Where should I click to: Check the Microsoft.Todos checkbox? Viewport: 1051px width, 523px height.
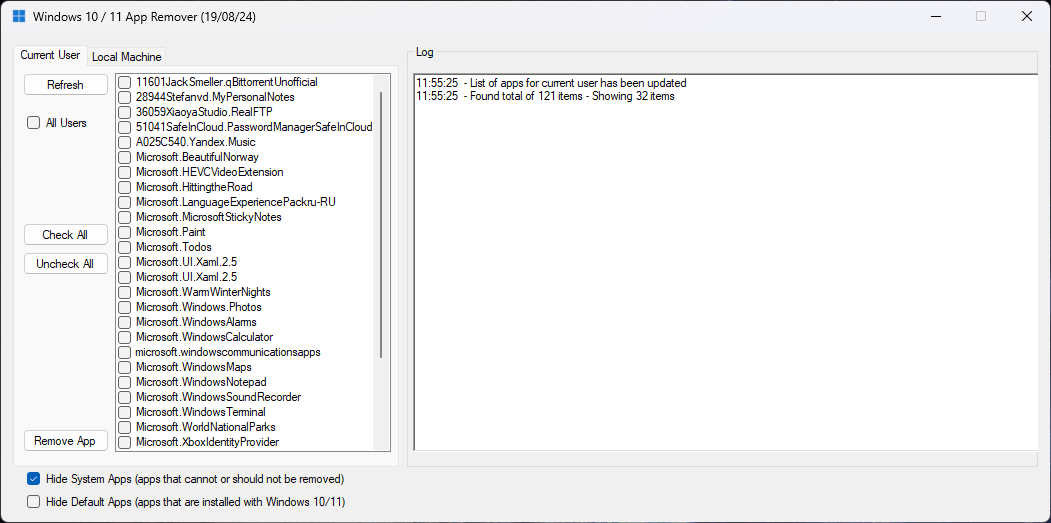click(124, 247)
